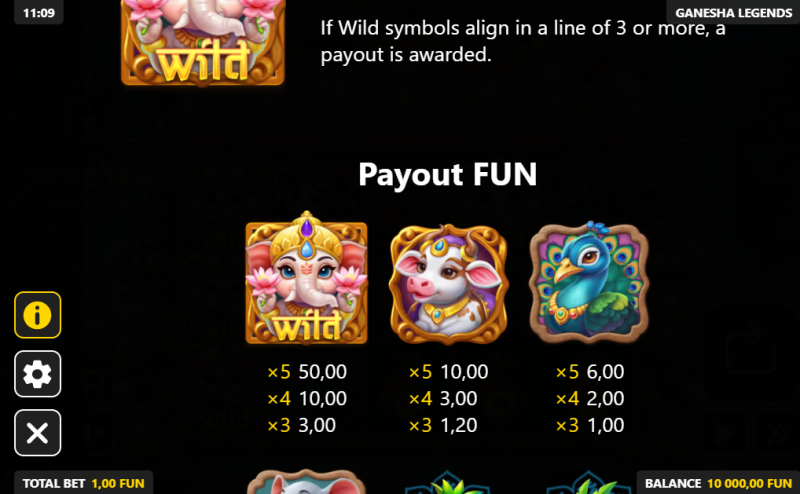Click the 11:09 clock display
This screenshot has height=494, width=800.
click(39, 12)
